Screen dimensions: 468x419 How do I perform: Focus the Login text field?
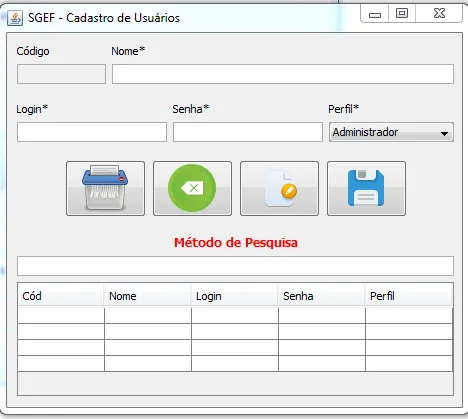[92, 132]
